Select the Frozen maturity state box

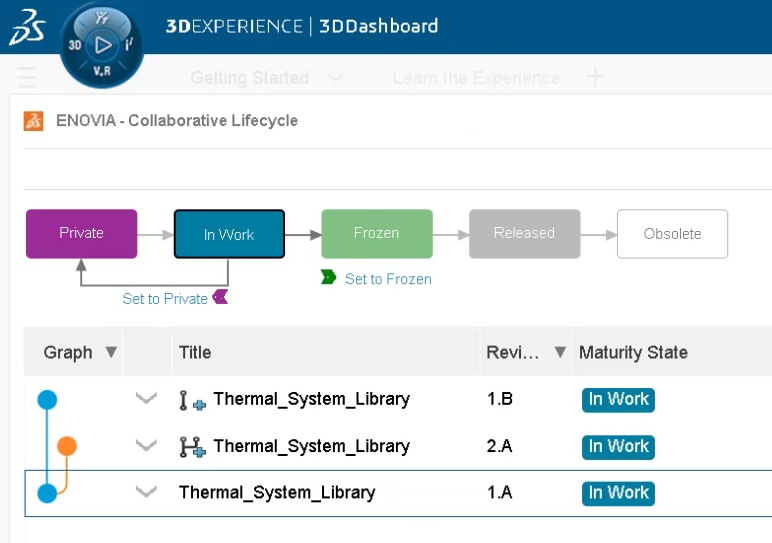pos(377,234)
